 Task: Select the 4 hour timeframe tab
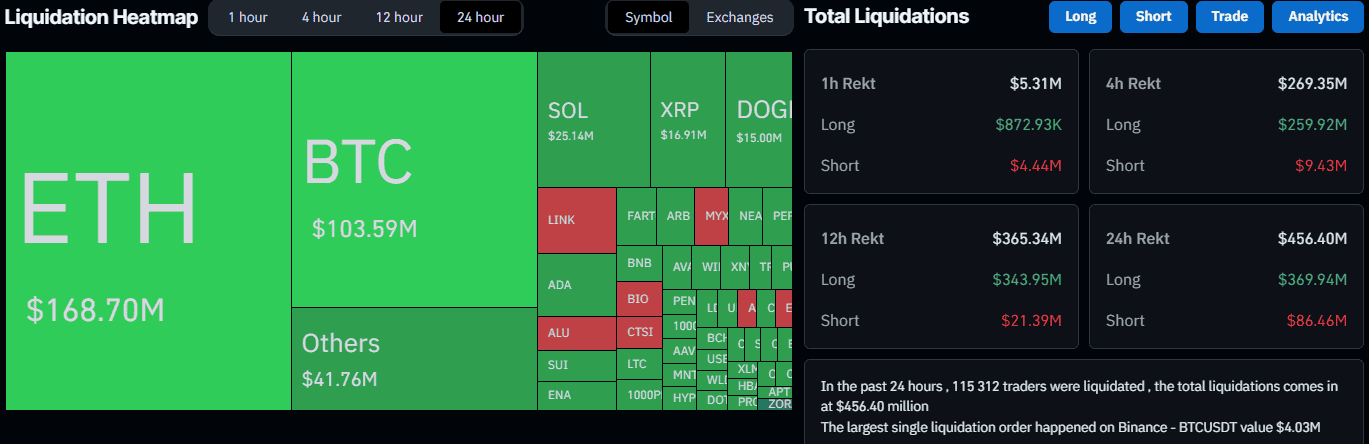[x=321, y=17]
